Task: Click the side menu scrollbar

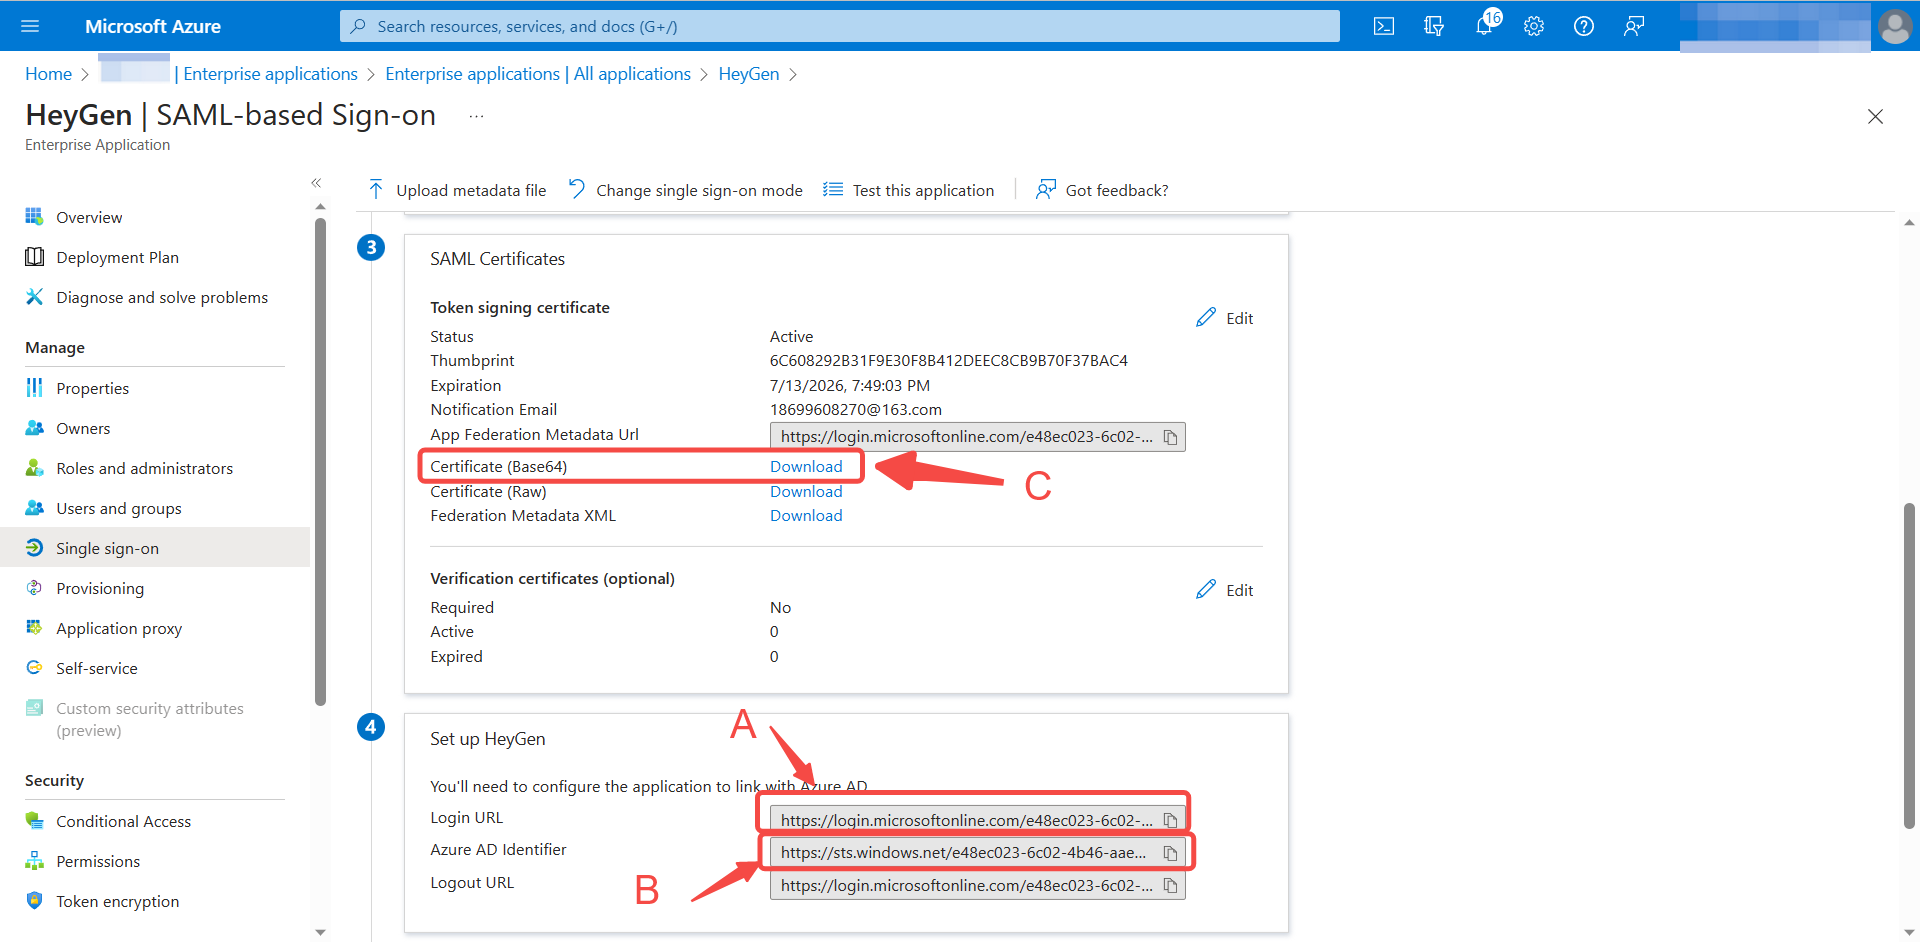Action: (x=320, y=462)
